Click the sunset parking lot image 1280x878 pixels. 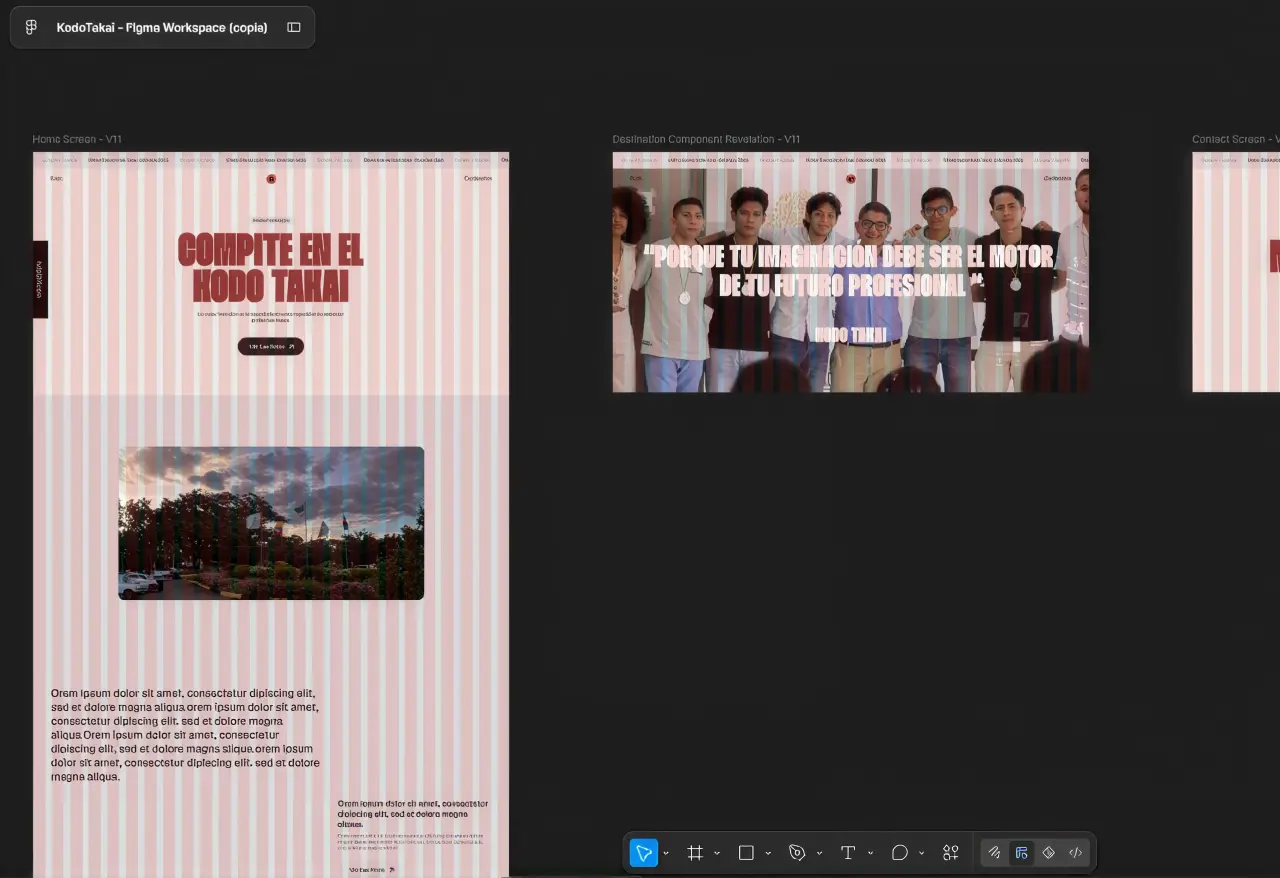click(x=271, y=523)
